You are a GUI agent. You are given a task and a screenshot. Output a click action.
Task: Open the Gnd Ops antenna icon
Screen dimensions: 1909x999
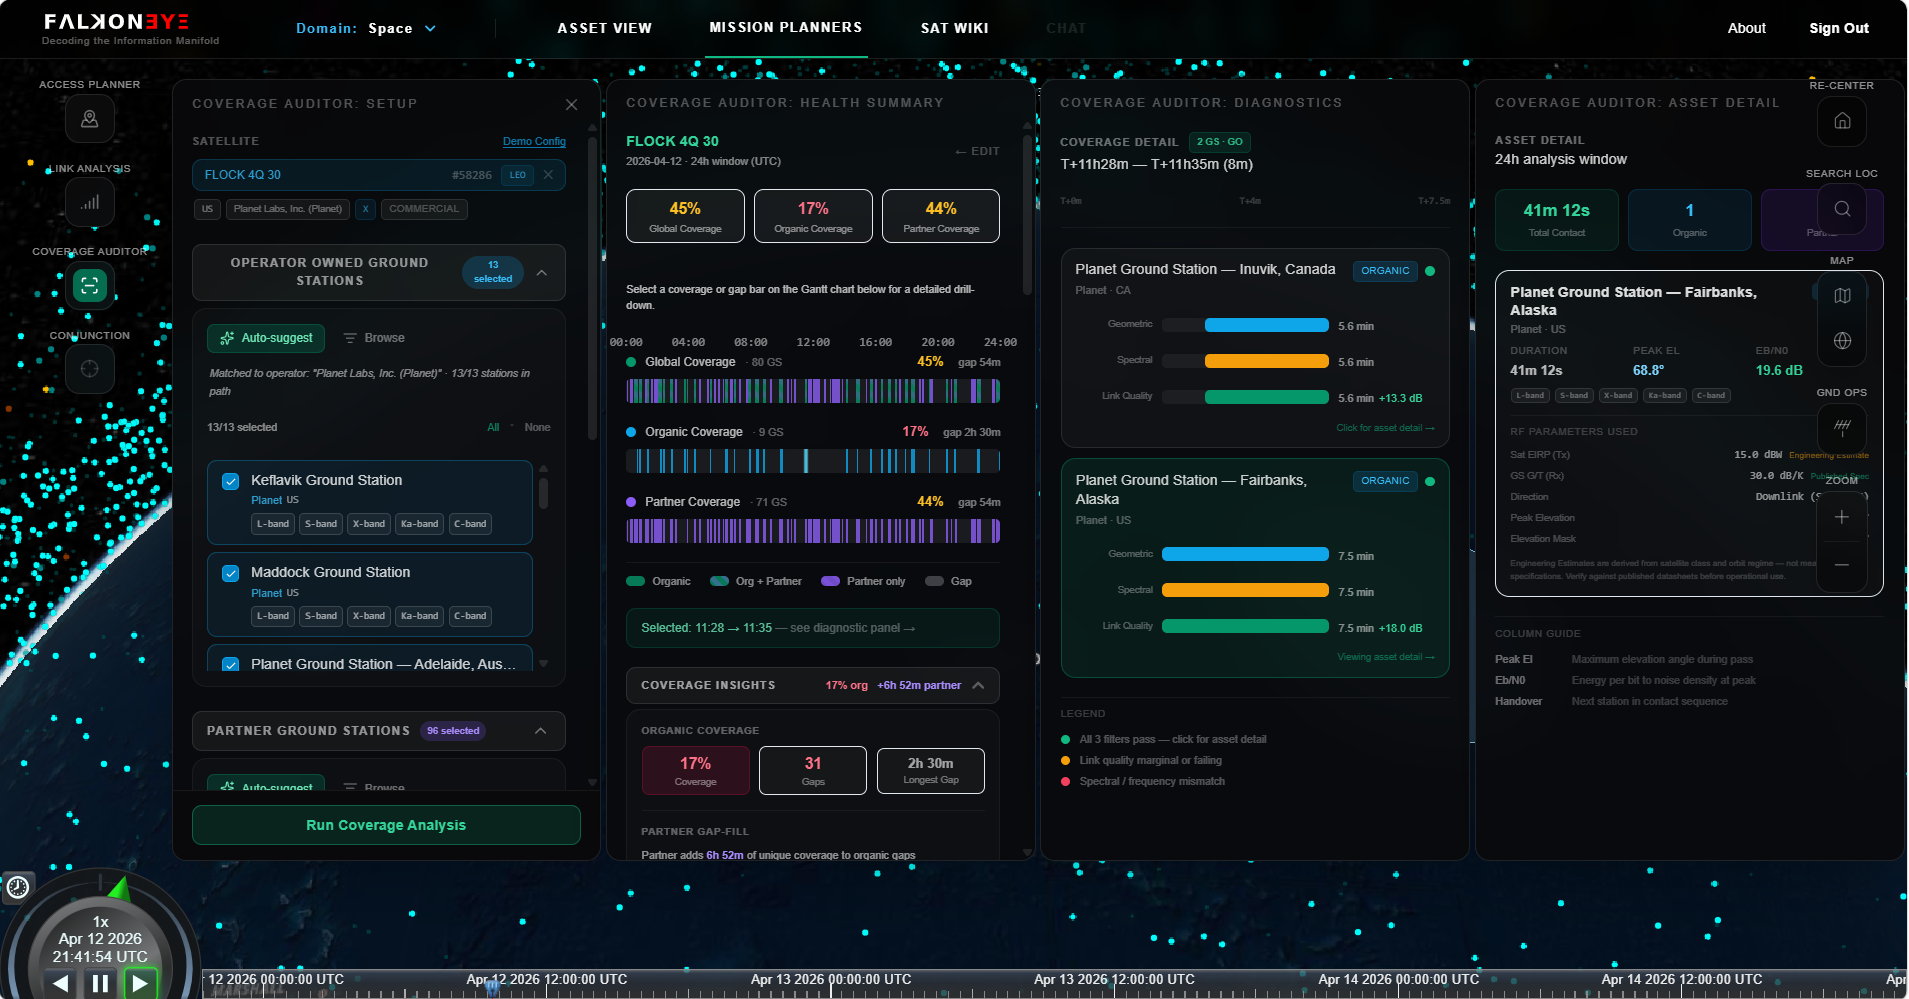1842,427
